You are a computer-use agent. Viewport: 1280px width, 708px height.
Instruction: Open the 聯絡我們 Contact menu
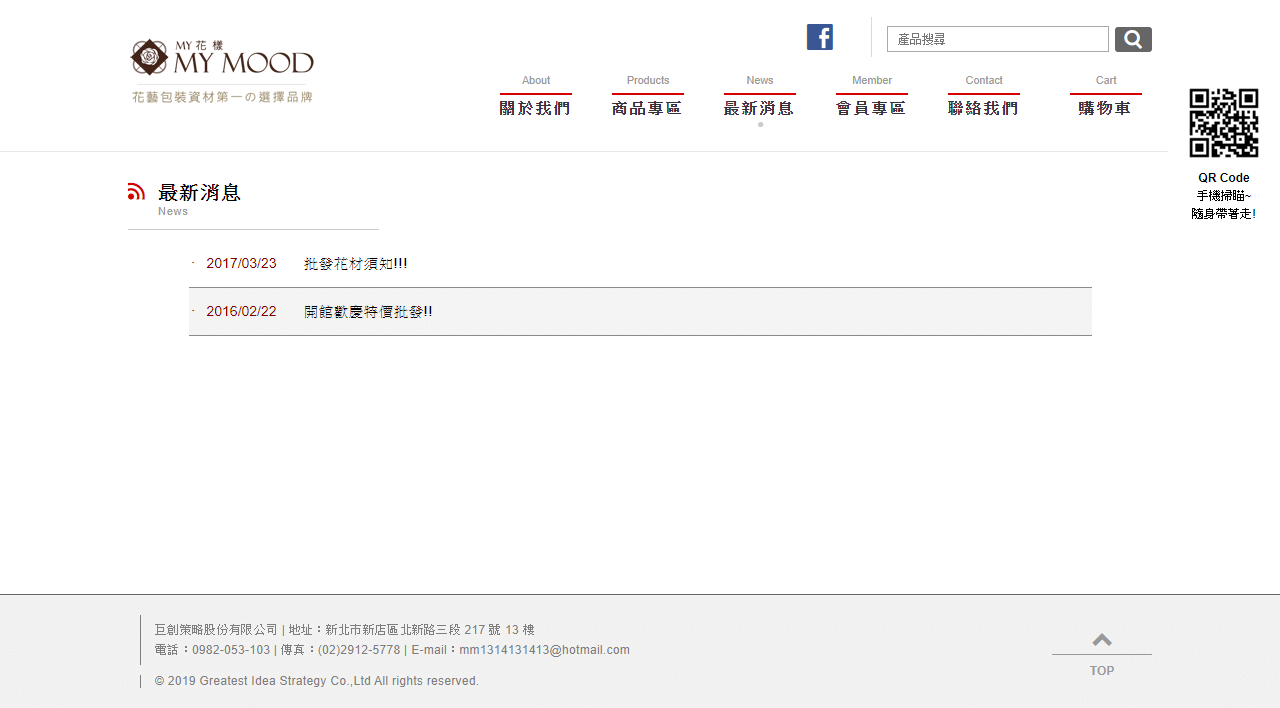[x=984, y=96]
